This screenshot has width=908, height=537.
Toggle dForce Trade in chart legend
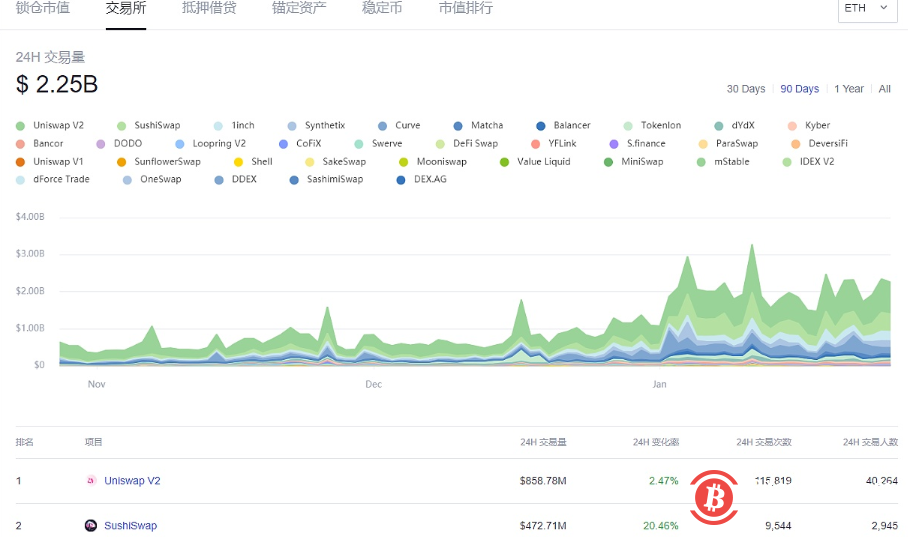[53, 179]
